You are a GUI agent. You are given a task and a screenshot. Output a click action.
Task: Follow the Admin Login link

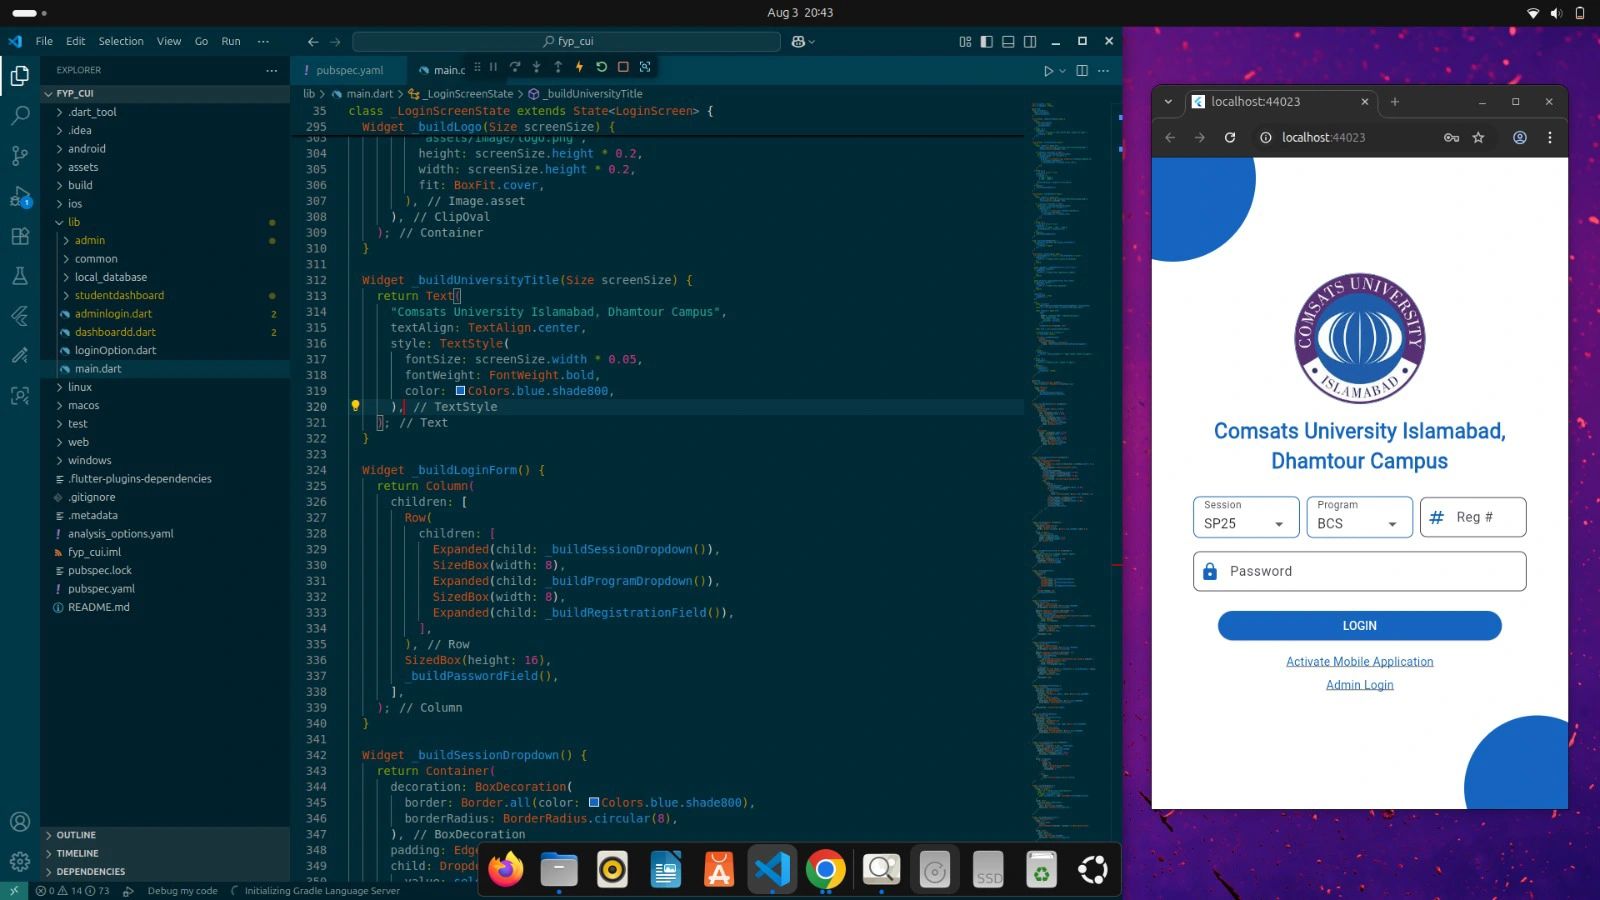(1359, 684)
